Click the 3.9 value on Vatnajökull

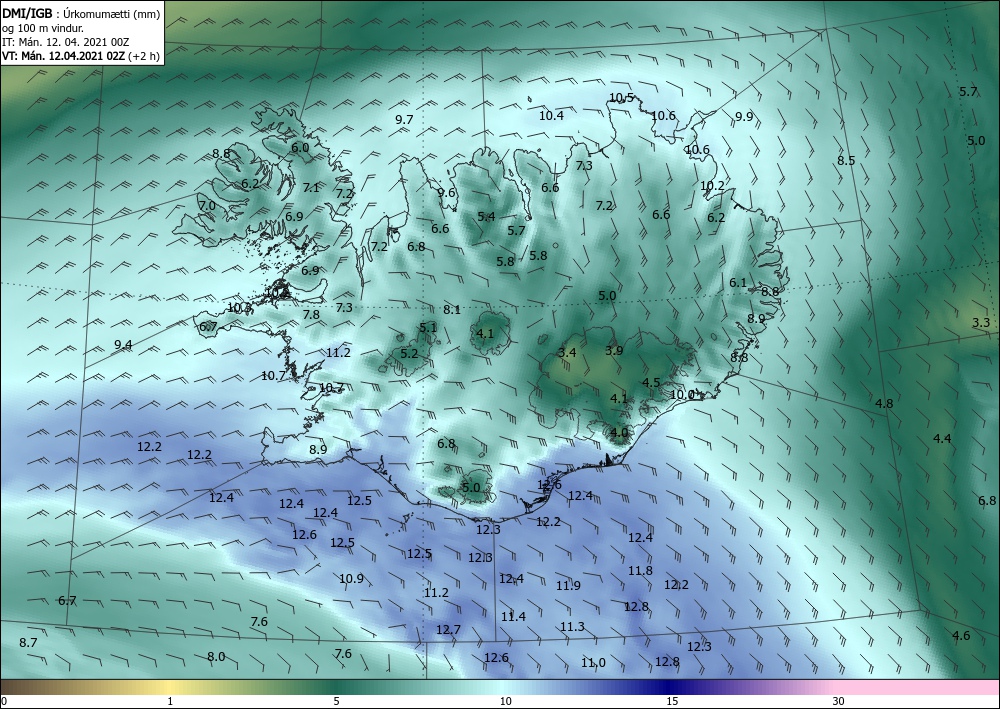click(614, 351)
